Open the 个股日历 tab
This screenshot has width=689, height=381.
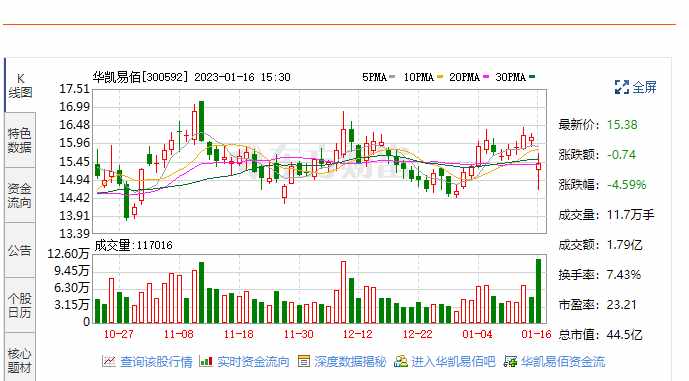pyautogui.click(x=20, y=305)
